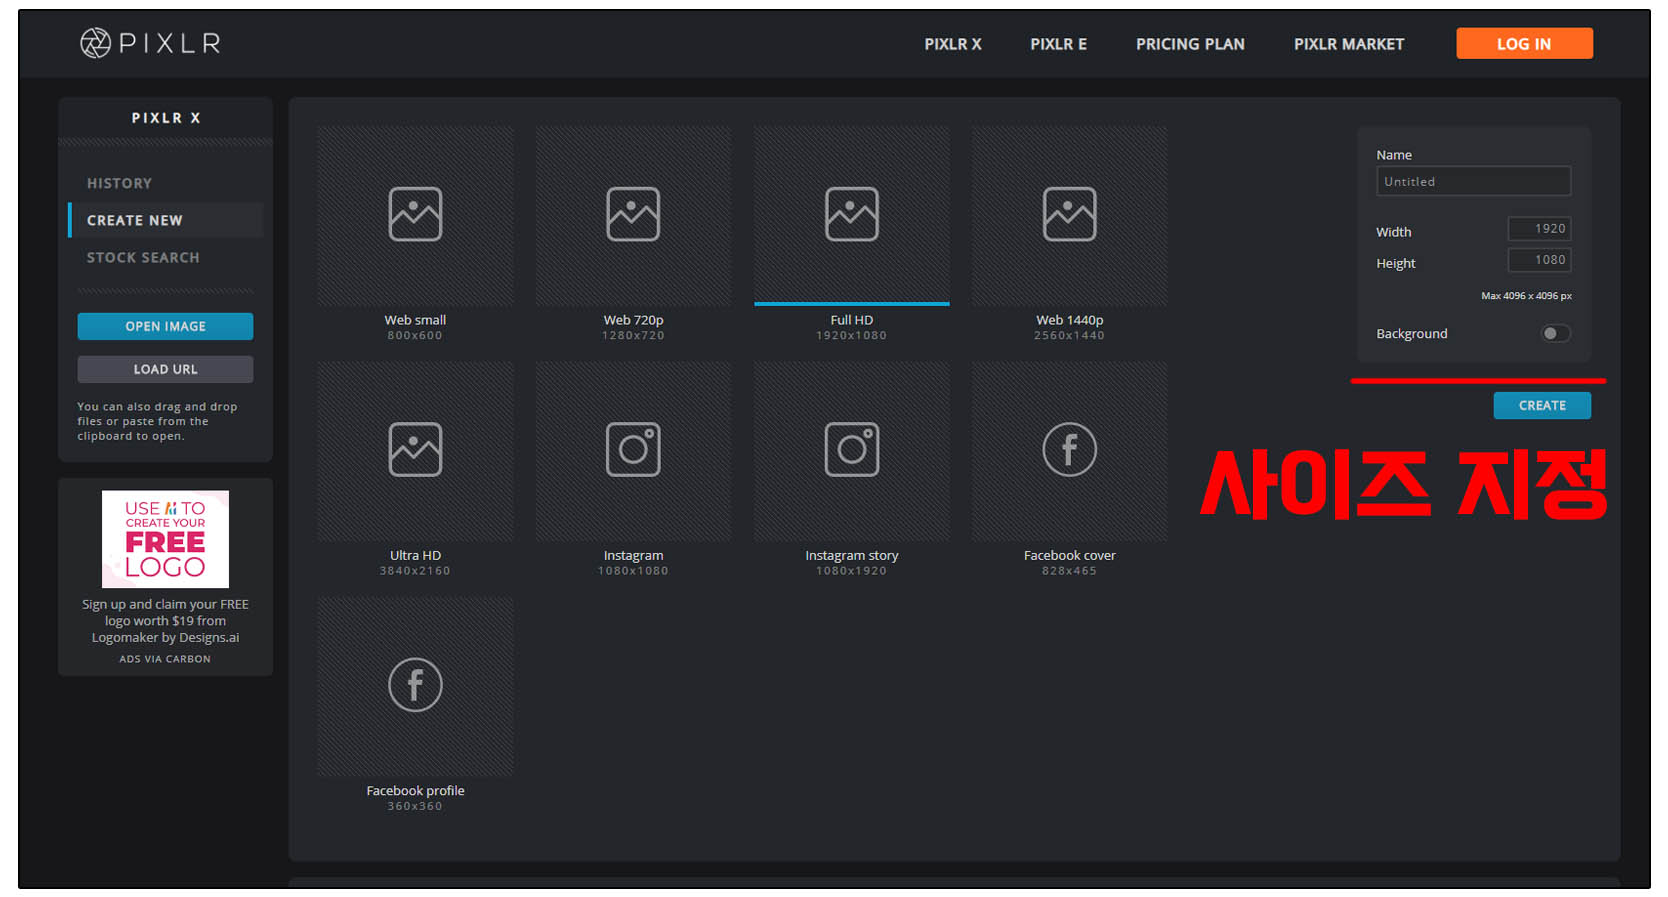The width and height of the screenshot is (1668, 897).
Task: Click the LOG IN button
Action: [x=1524, y=43]
